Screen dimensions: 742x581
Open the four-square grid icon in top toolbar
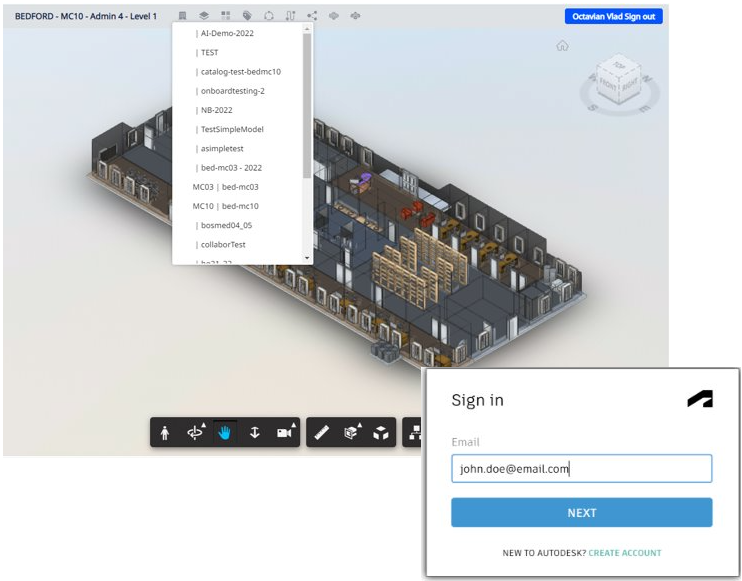point(225,16)
